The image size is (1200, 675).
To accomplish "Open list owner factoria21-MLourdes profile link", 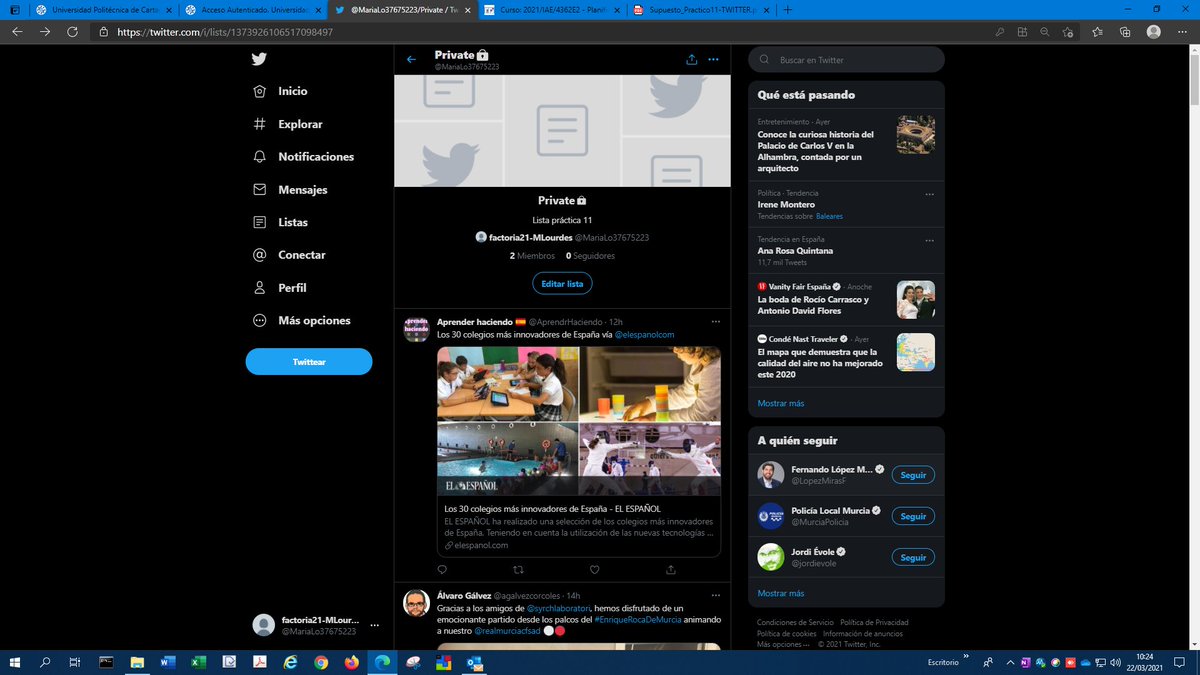I will (x=562, y=238).
